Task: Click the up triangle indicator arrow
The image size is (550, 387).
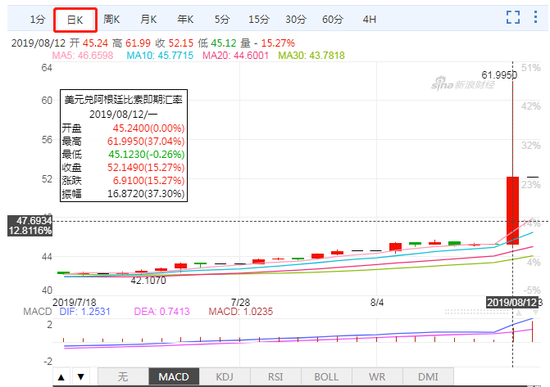Action: pos(61,377)
